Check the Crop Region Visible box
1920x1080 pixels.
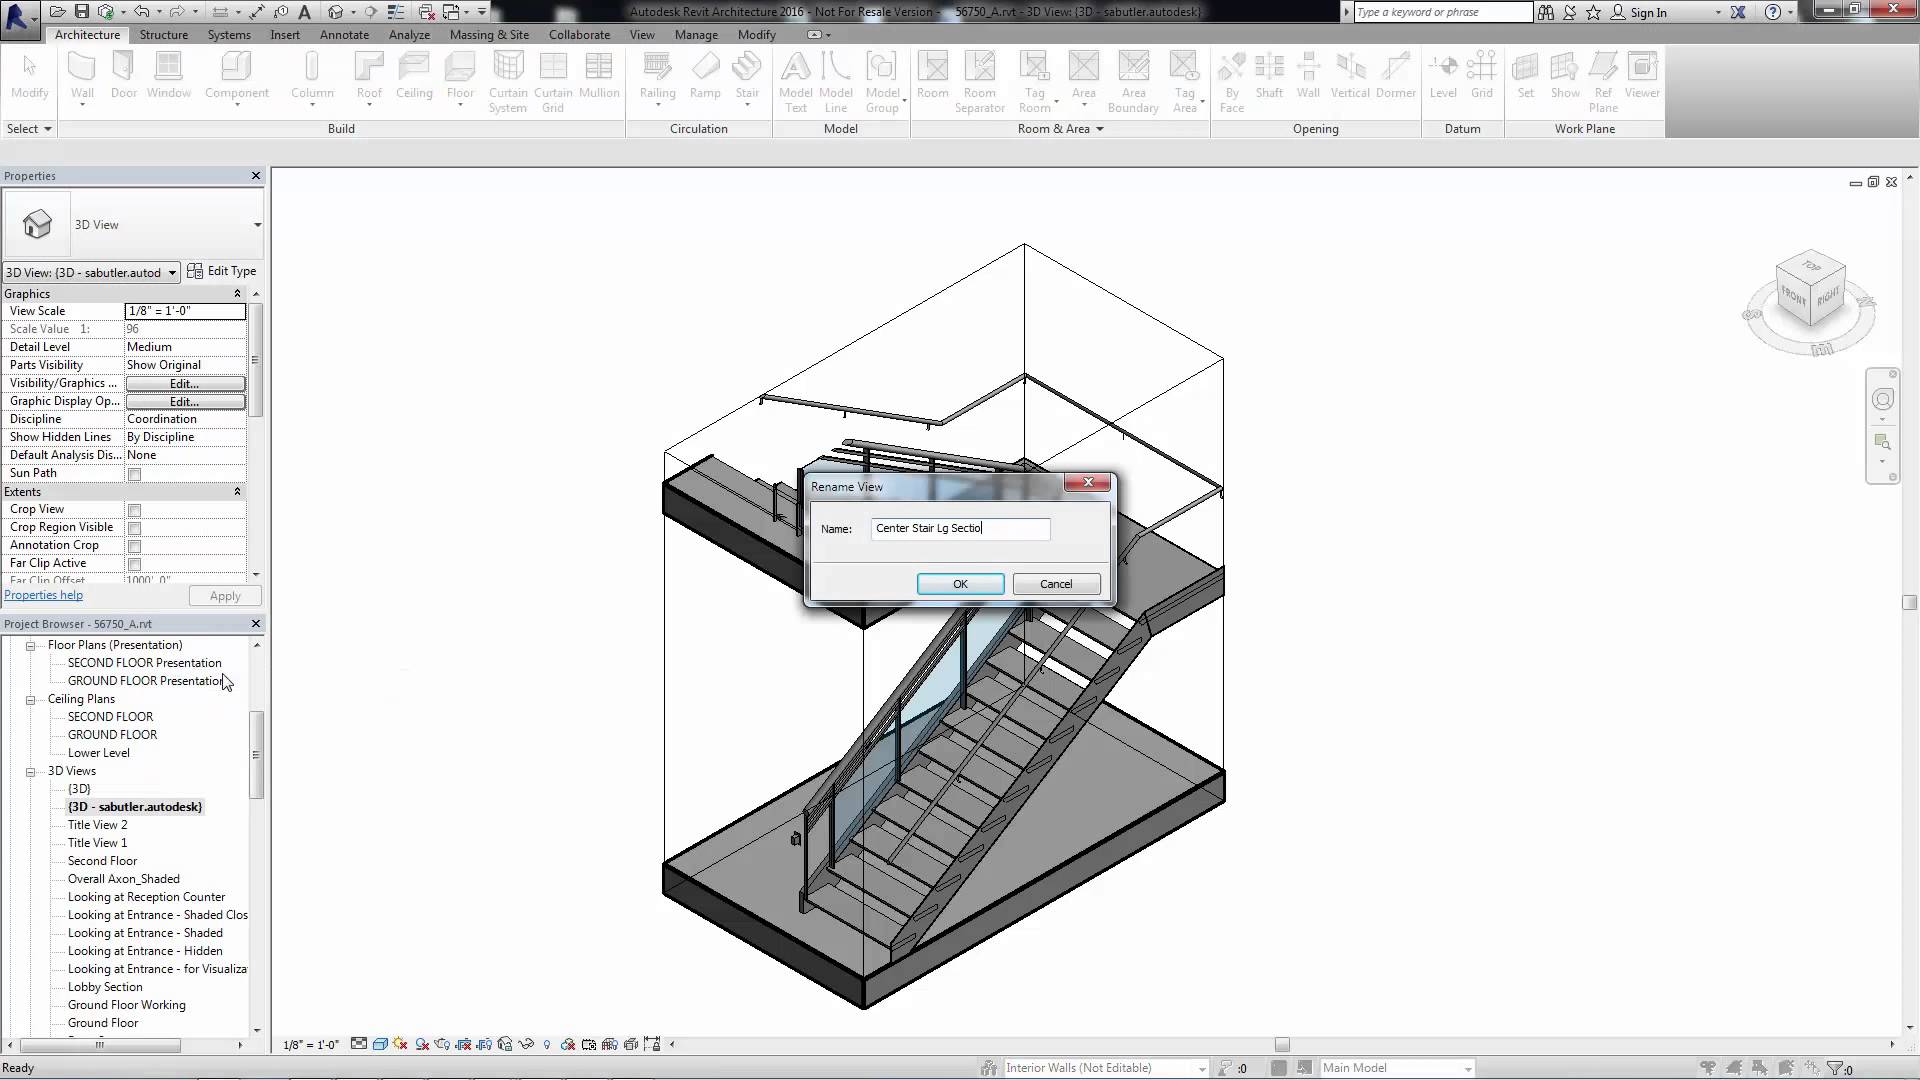point(134,528)
